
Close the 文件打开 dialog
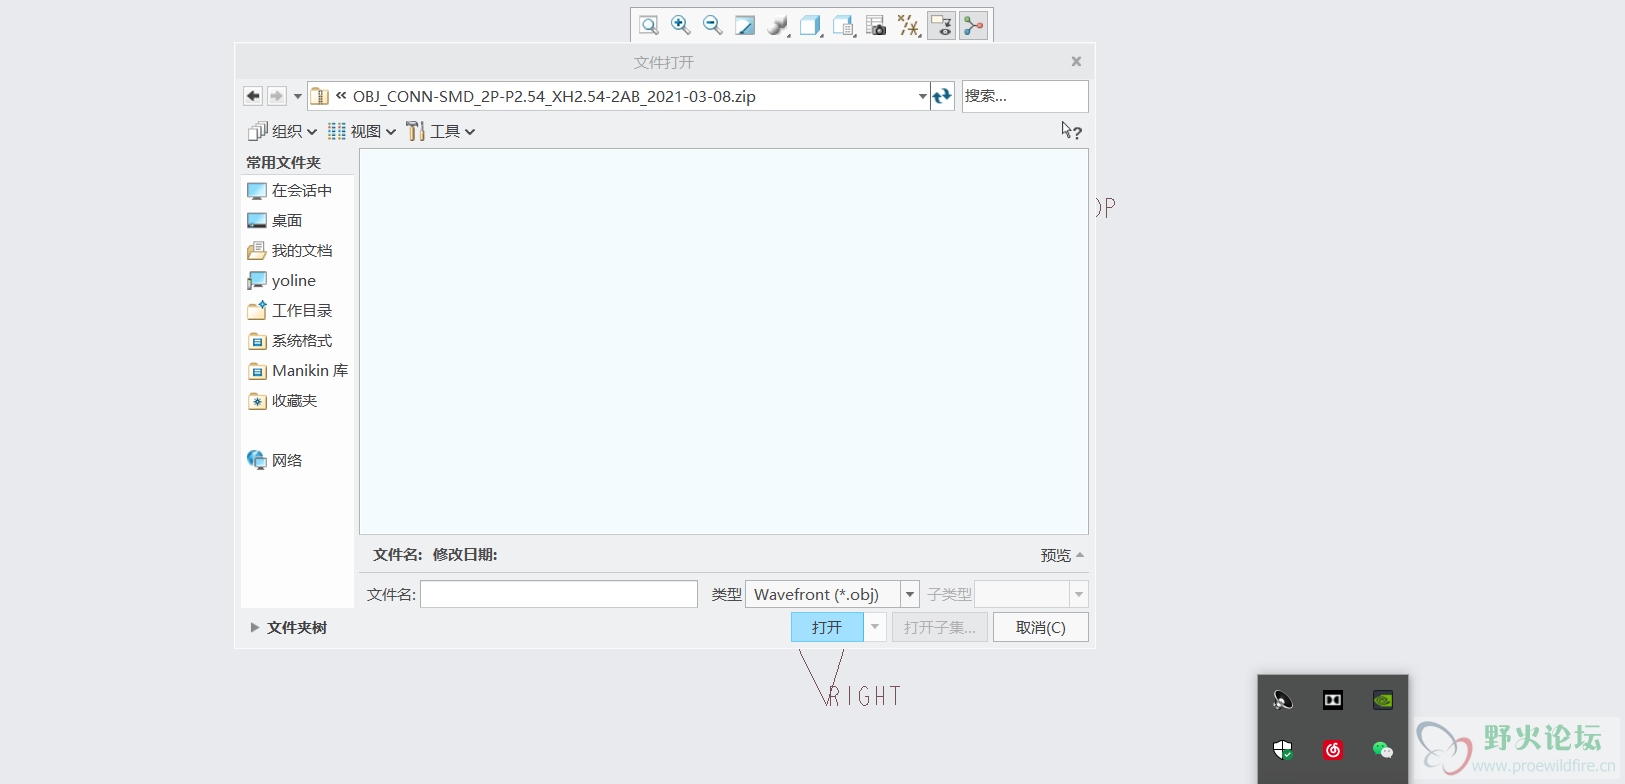point(1076,61)
